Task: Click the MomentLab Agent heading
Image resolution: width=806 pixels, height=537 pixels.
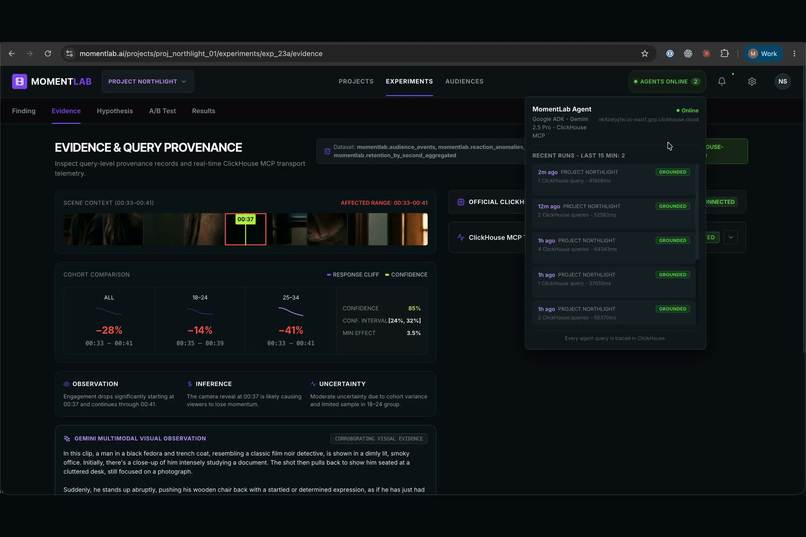Action: [562, 109]
